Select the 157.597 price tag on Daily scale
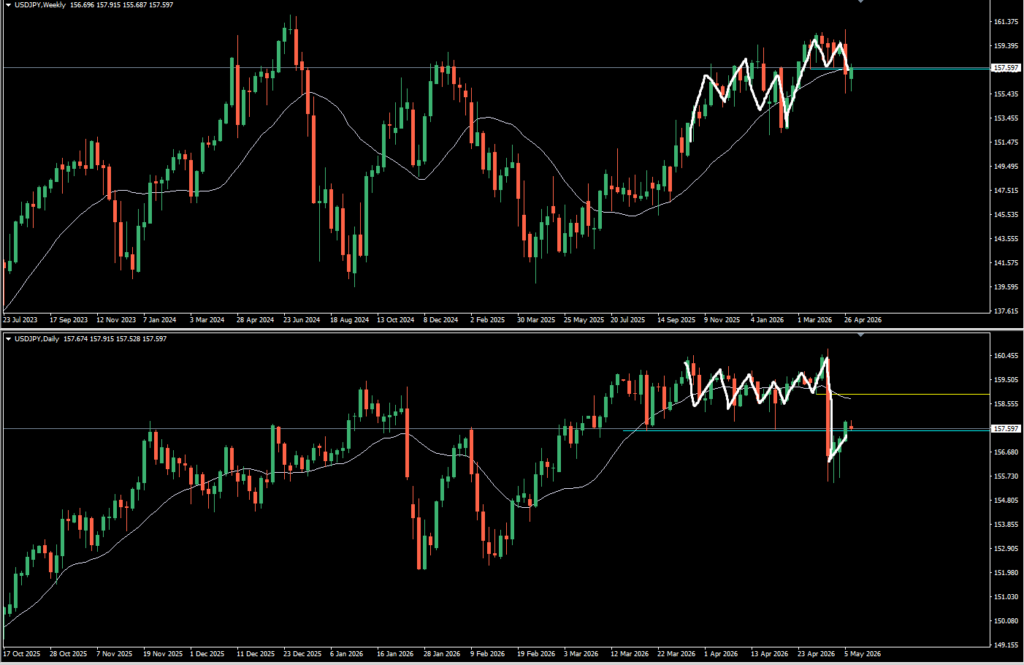Screen dimensions: 1024x665 click(x=1006, y=429)
